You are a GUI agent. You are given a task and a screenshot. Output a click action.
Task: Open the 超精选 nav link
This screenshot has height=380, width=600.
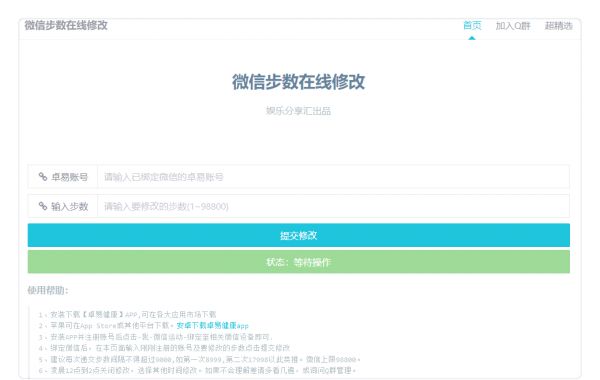(558, 26)
